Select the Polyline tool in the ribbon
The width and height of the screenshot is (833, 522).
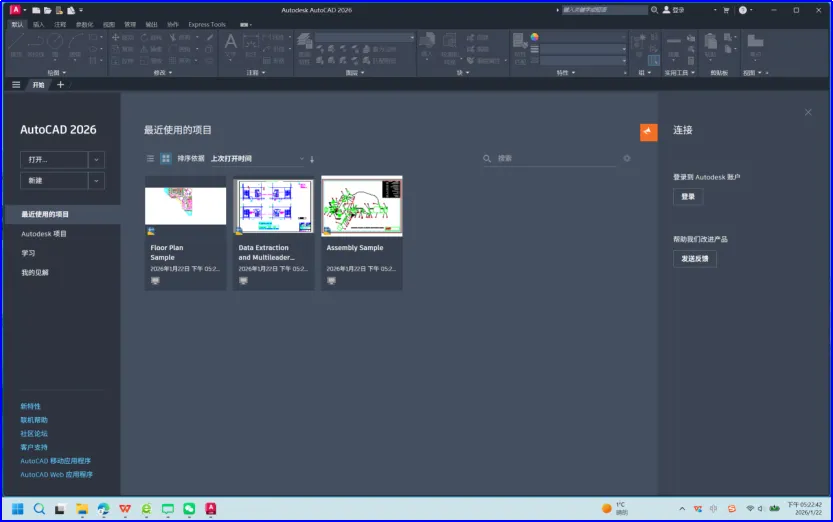36,44
